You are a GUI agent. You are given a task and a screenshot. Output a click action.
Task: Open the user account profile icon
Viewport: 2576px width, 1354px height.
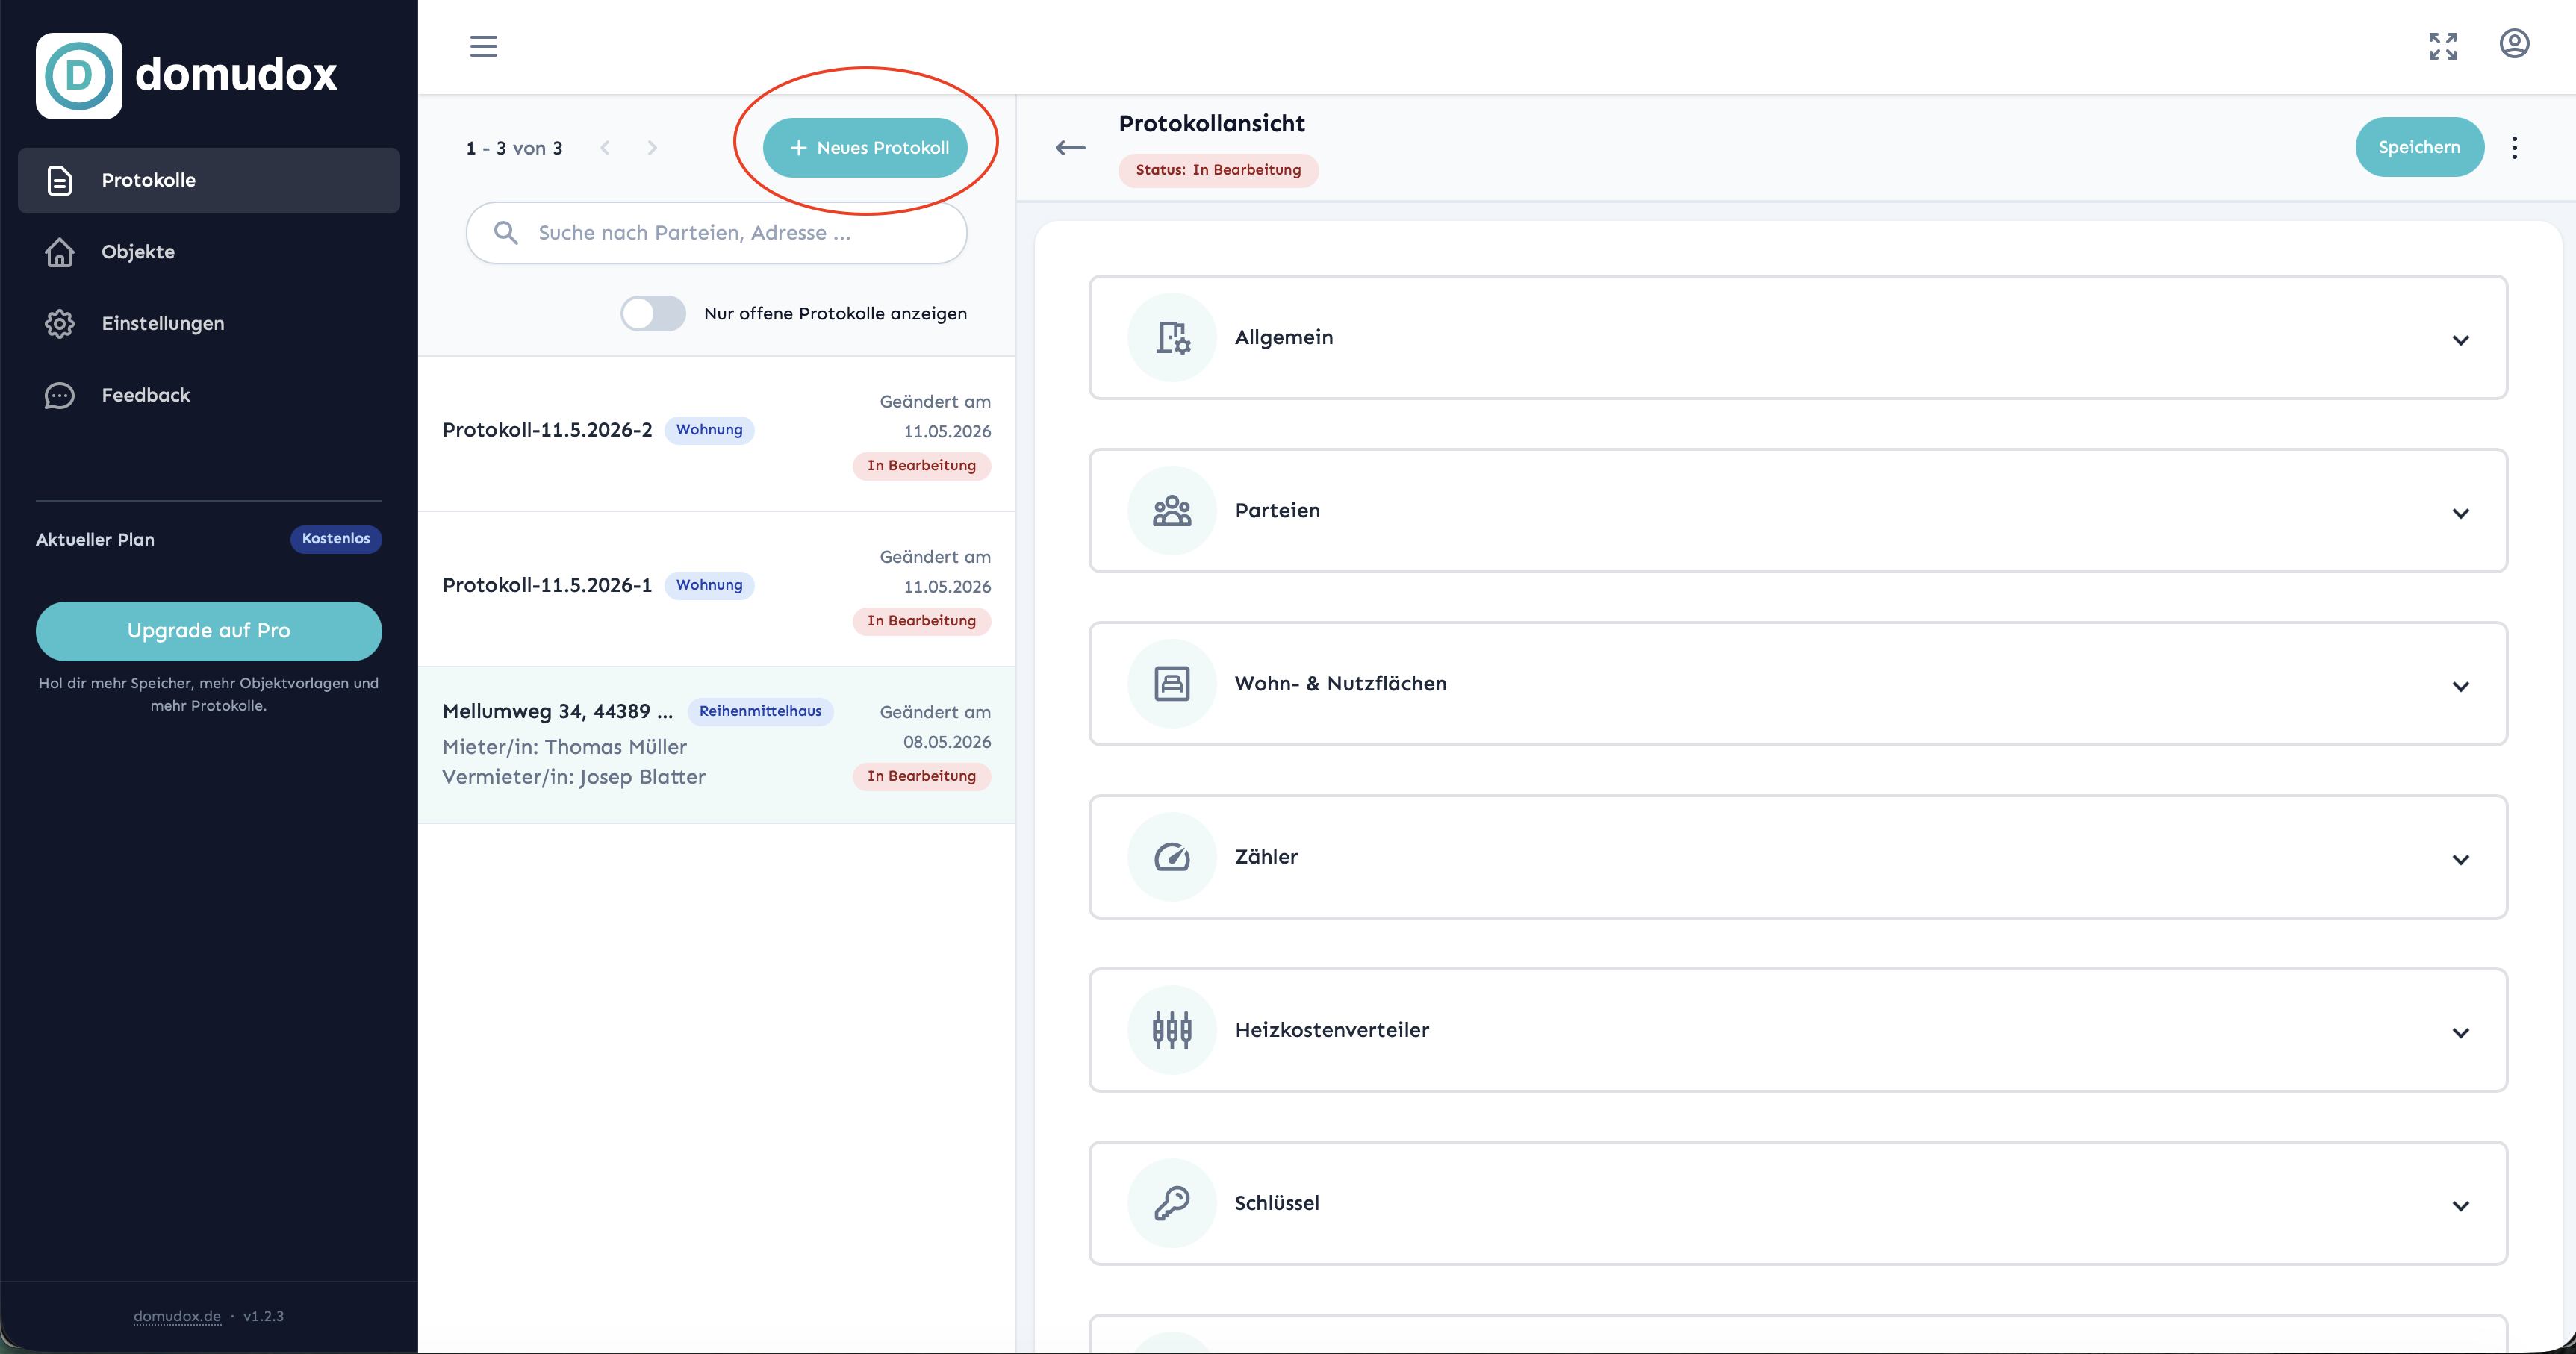click(x=2514, y=44)
